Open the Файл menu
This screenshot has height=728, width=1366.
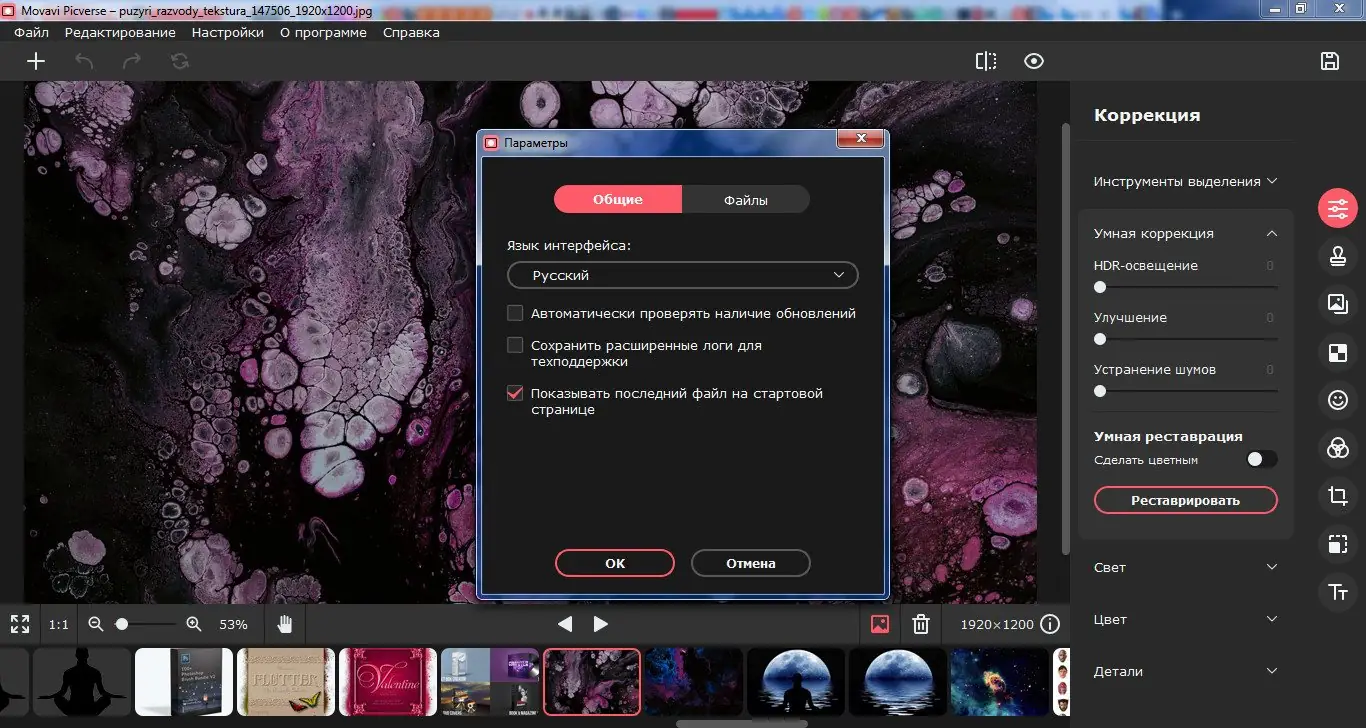click(x=32, y=32)
